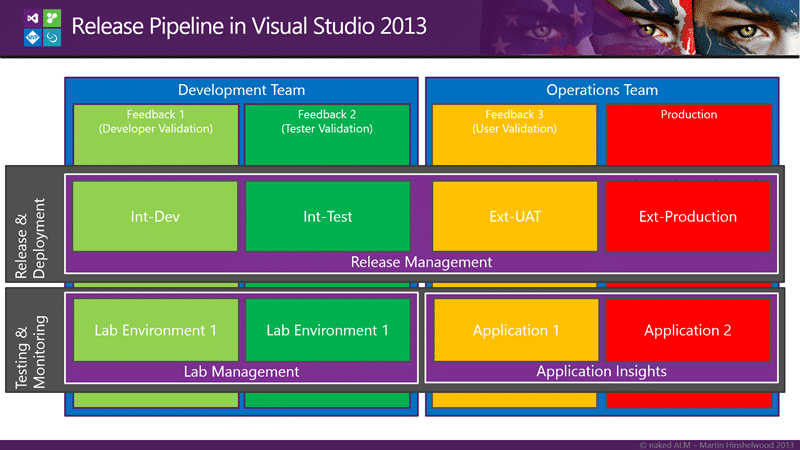
Task: Click the teal swirl logo icon
Action: (x=52, y=37)
